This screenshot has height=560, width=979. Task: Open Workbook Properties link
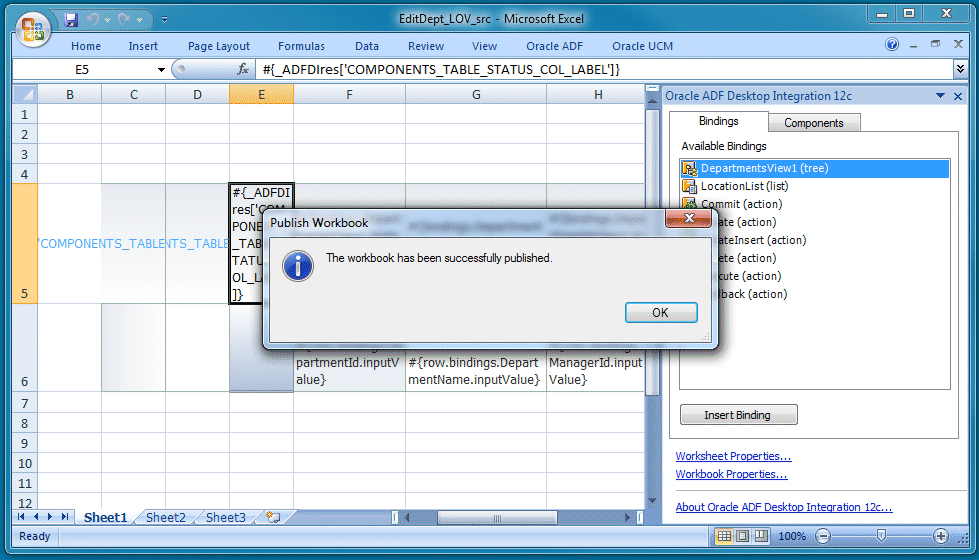pyautogui.click(x=731, y=474)
